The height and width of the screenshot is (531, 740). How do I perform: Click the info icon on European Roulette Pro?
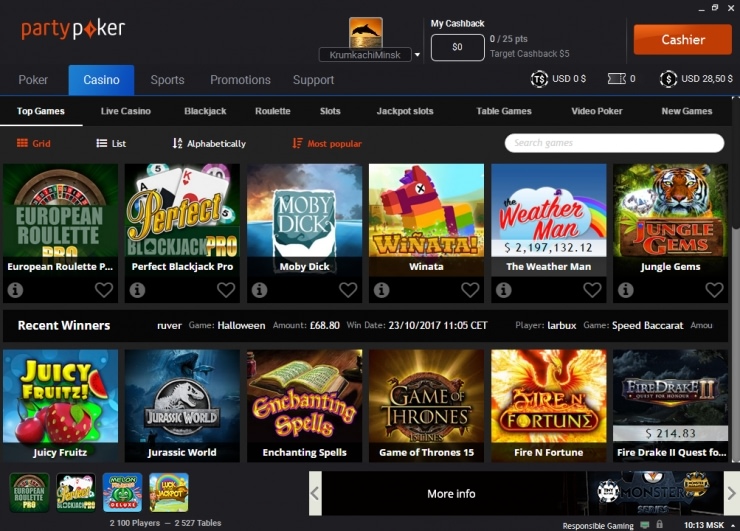click(15, 290)
